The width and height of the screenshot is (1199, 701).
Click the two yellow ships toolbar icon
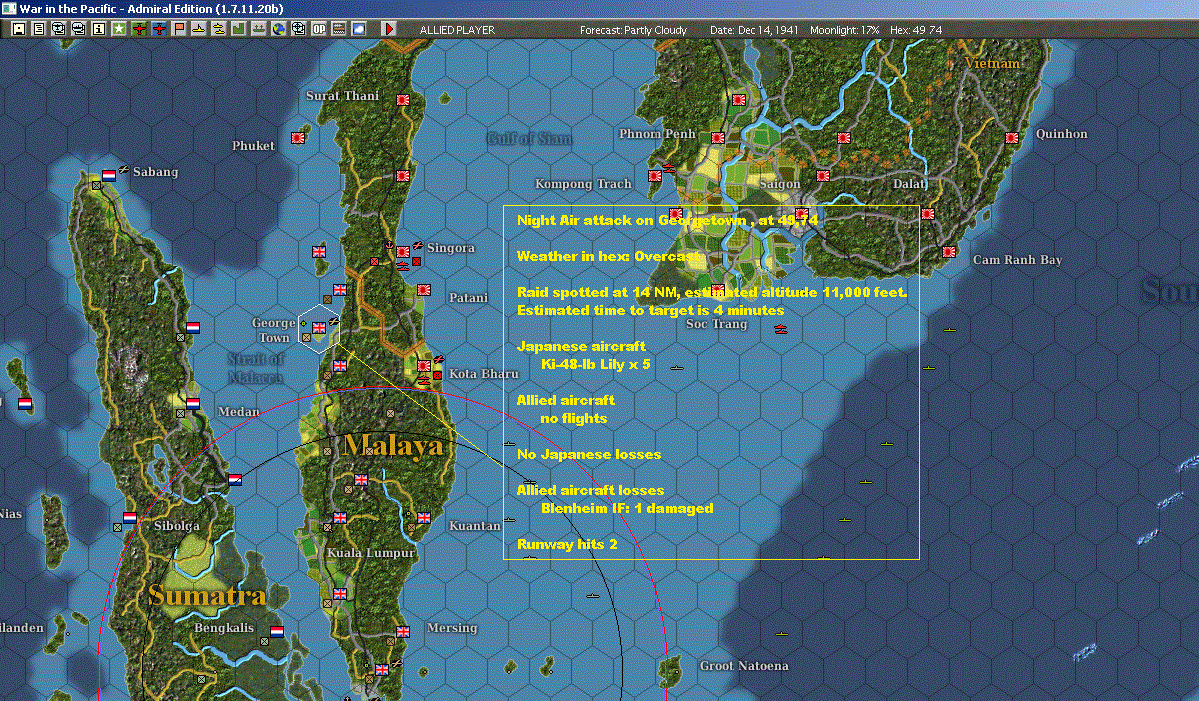[218, 29]
